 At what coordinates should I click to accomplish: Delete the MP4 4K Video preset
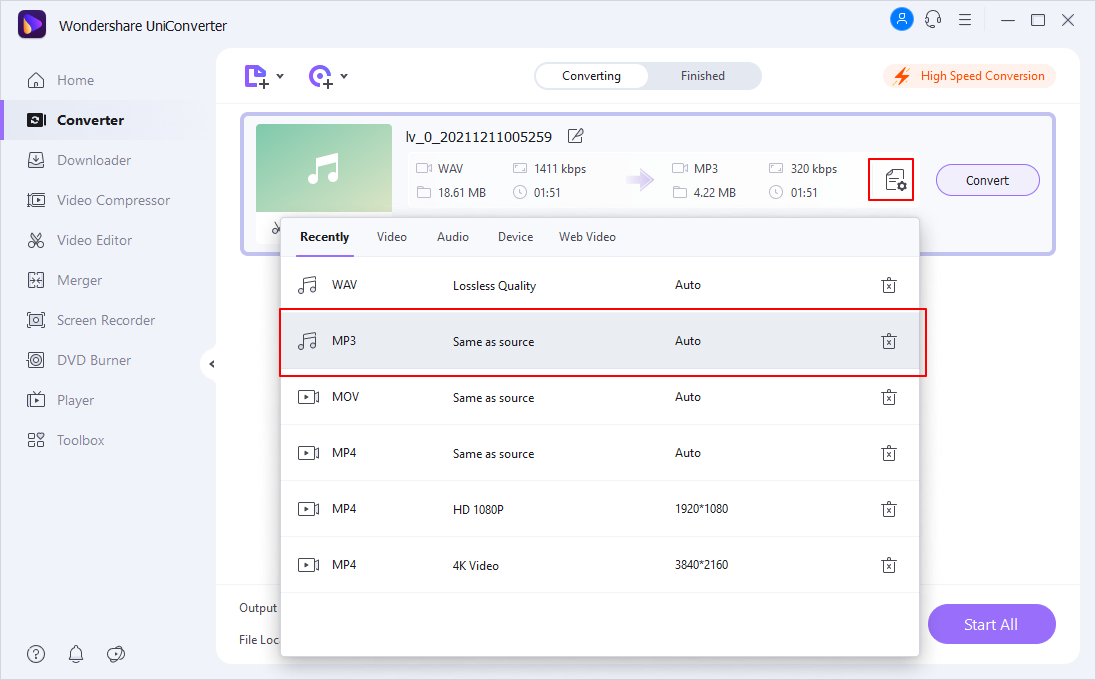888,565
